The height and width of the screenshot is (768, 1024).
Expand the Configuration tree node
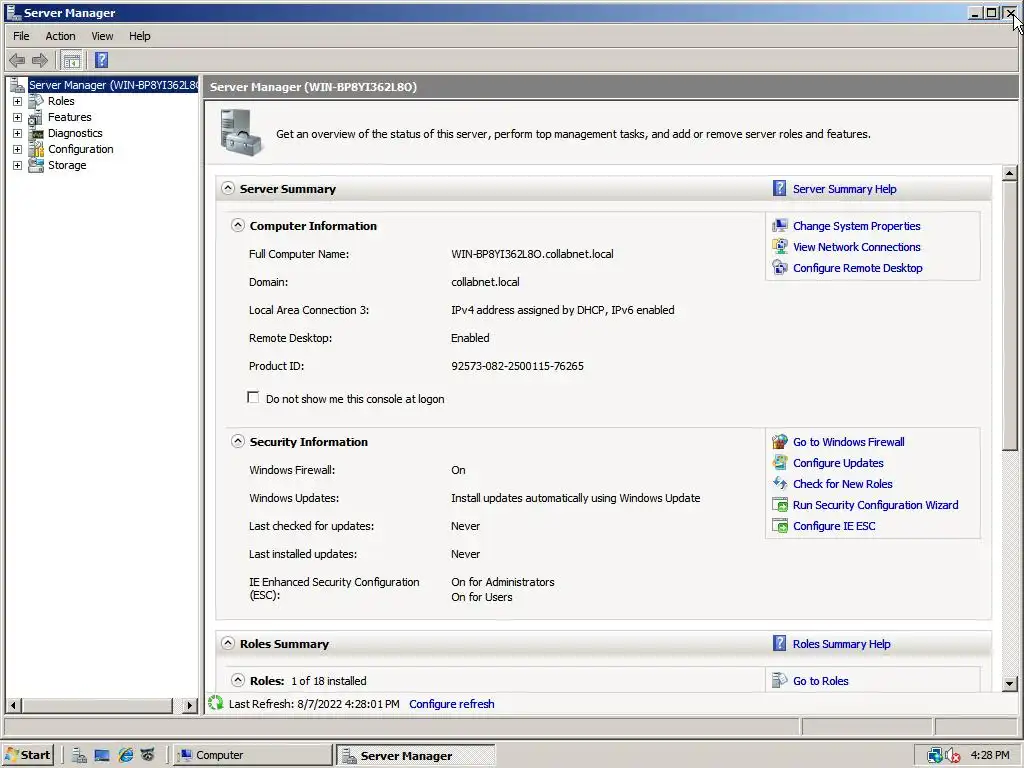(18, 150)
